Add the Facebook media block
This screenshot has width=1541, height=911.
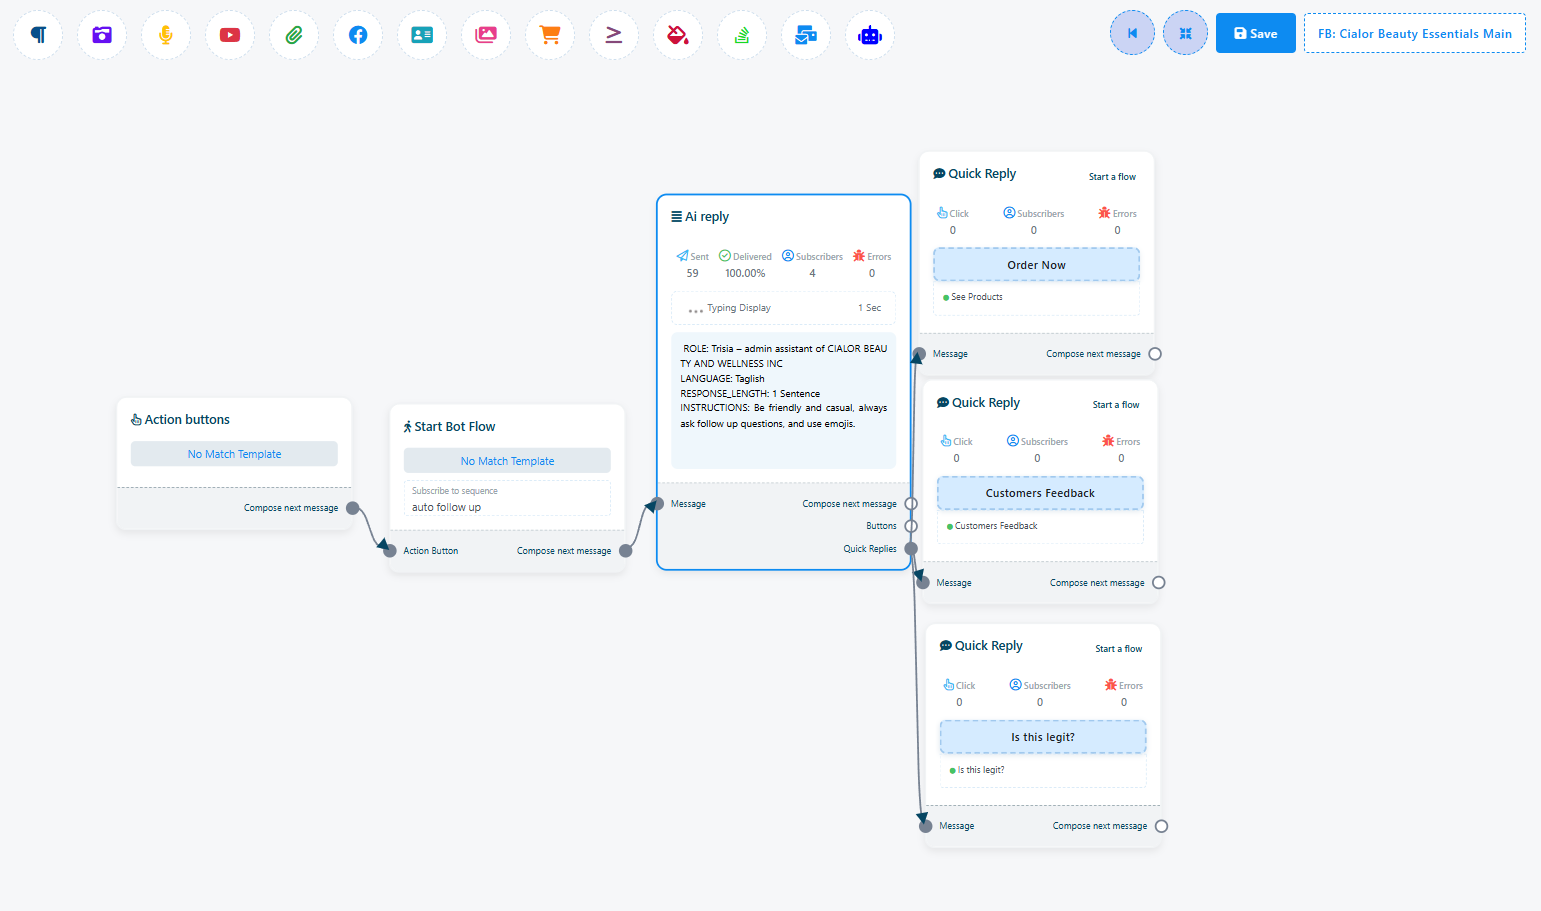358,35
